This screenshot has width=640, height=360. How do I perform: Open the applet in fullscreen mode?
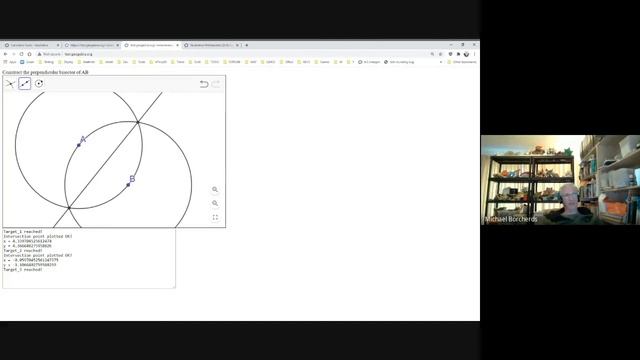[215, 217]
